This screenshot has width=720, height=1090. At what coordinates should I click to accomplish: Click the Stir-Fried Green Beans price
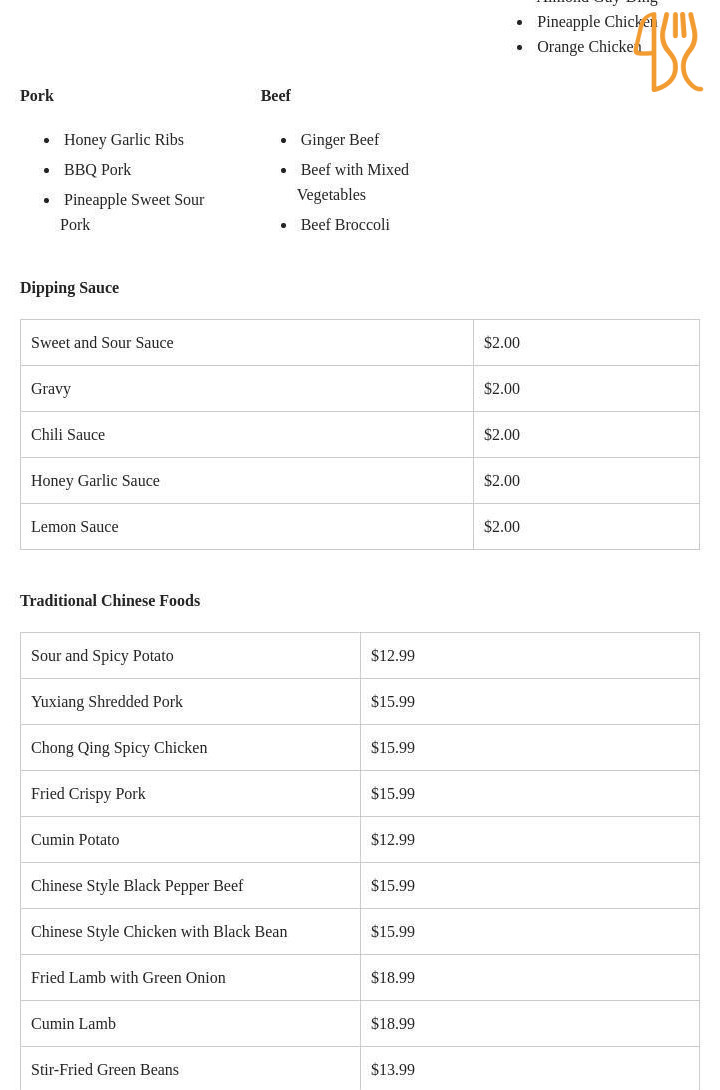click(x=393, y=1070)
